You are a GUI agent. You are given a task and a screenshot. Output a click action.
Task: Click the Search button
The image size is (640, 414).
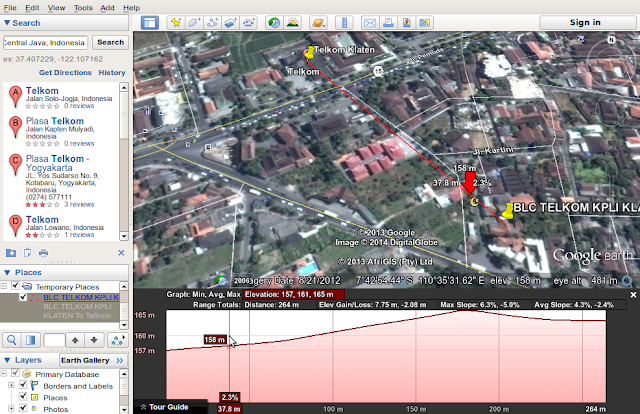click(111, 42)
